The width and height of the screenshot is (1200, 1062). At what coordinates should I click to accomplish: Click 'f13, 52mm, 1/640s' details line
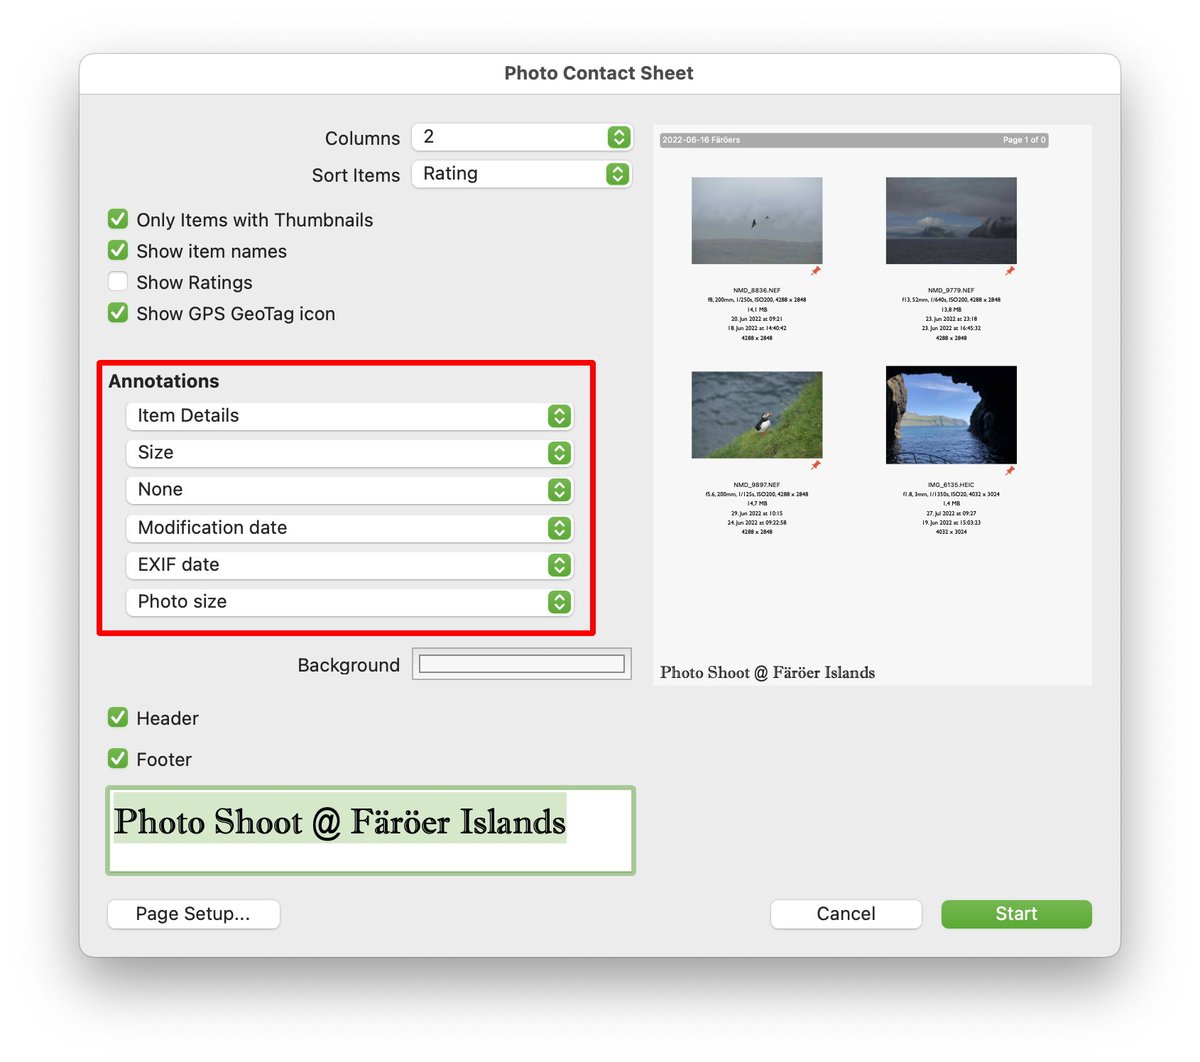[951, 300]
